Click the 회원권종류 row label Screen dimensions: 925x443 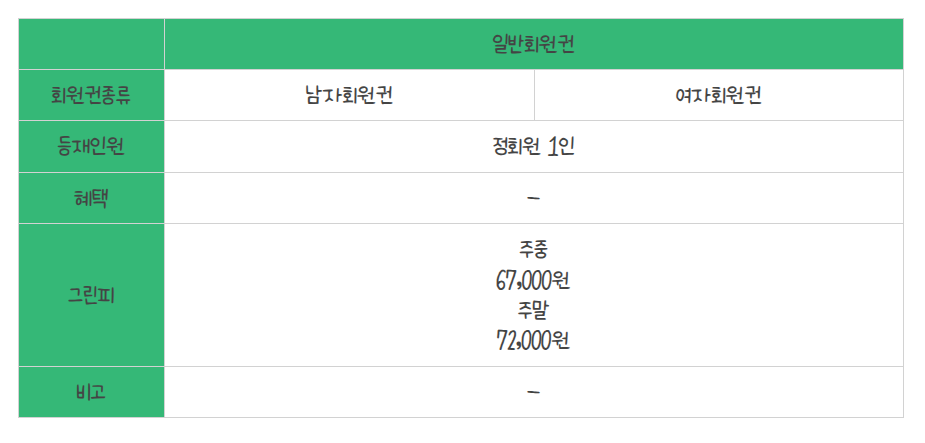[x=91, y=96]
